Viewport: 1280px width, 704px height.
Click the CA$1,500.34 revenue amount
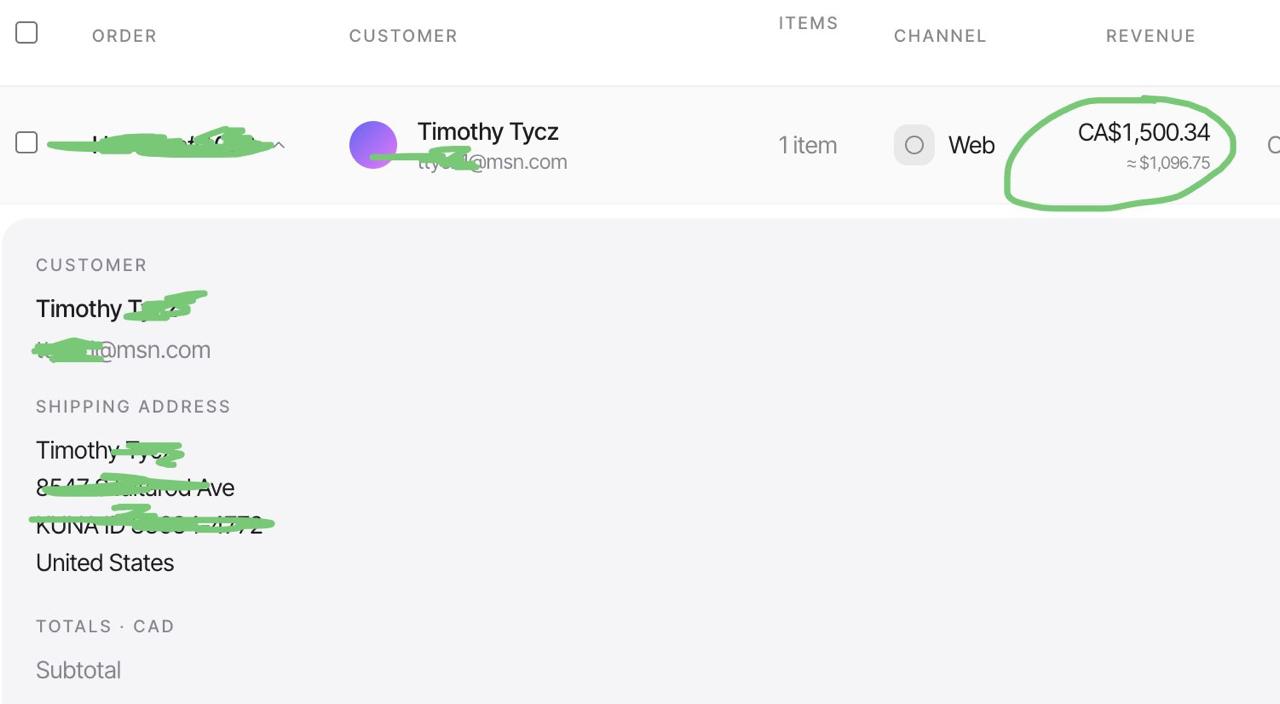pyautogui.click(x=1144, y=132)
